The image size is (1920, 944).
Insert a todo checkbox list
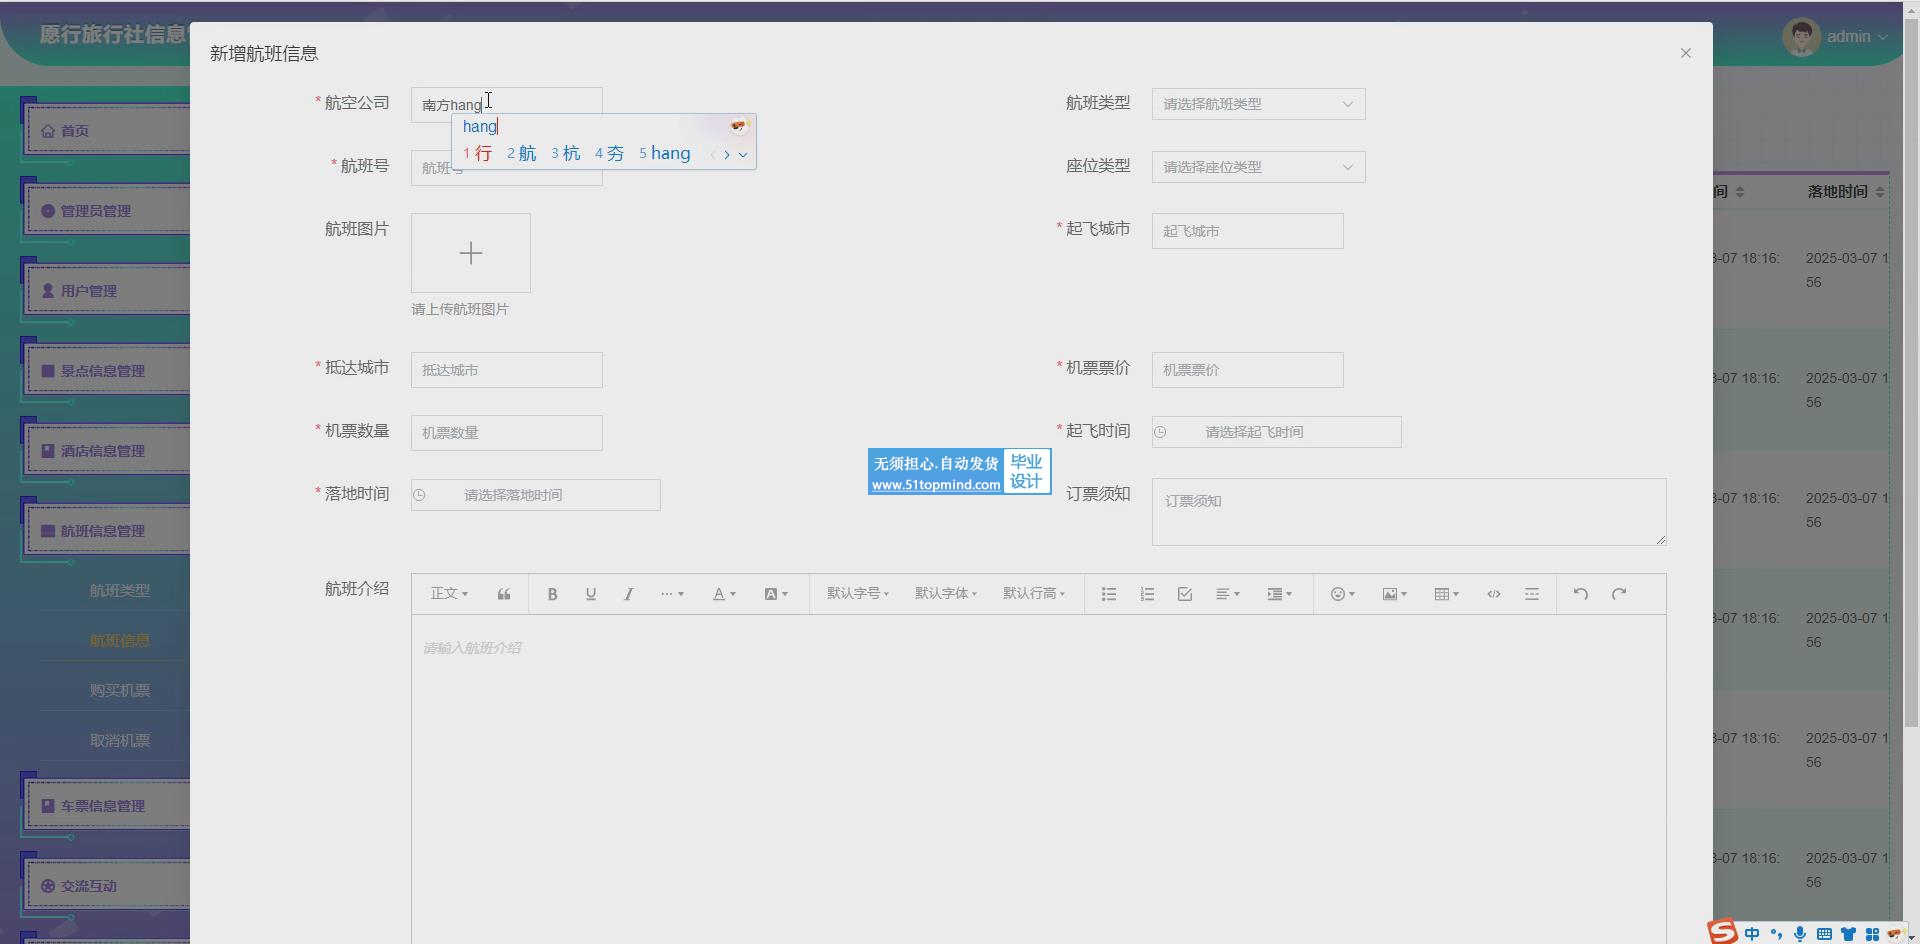(x=1185, y=594)
